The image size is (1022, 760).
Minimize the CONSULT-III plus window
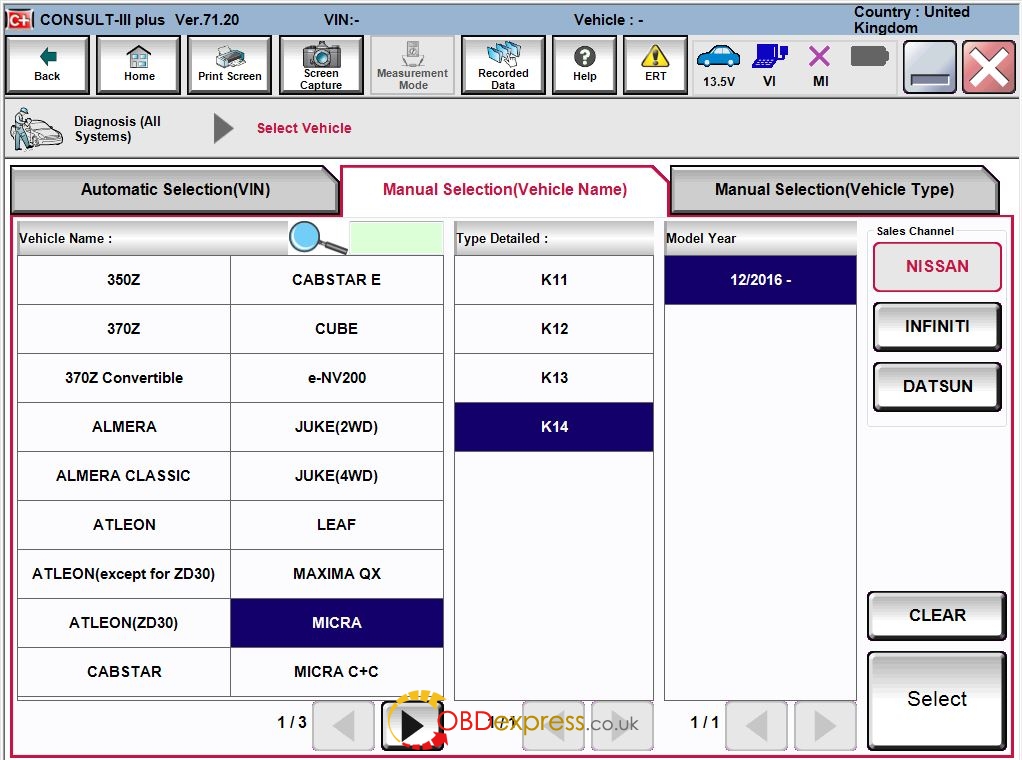tap(929, 66)
